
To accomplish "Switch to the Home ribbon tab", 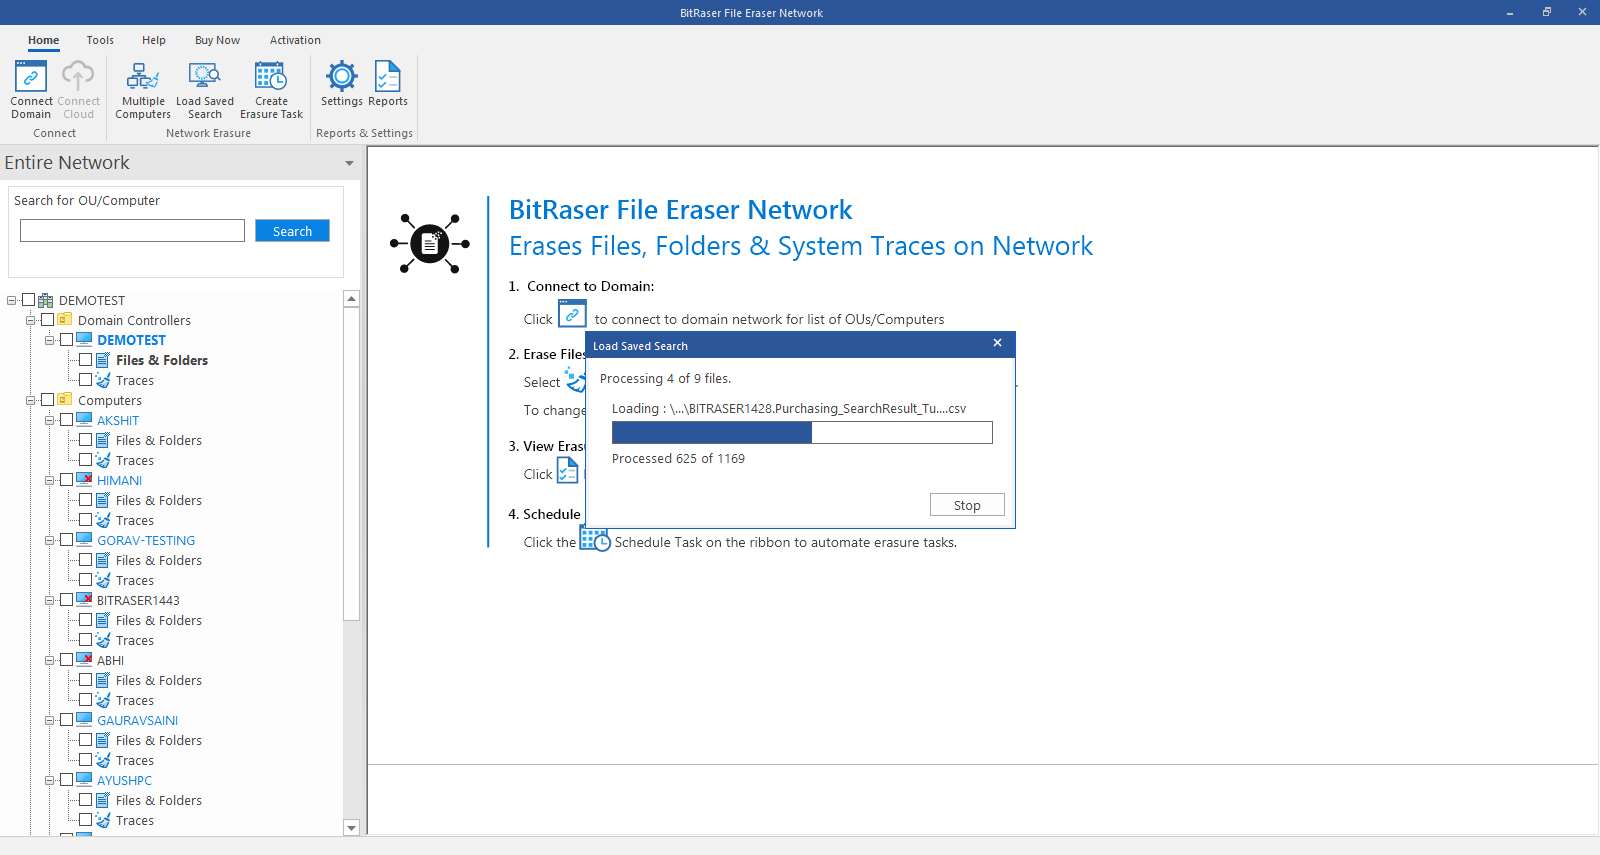I will click(43, 40).
